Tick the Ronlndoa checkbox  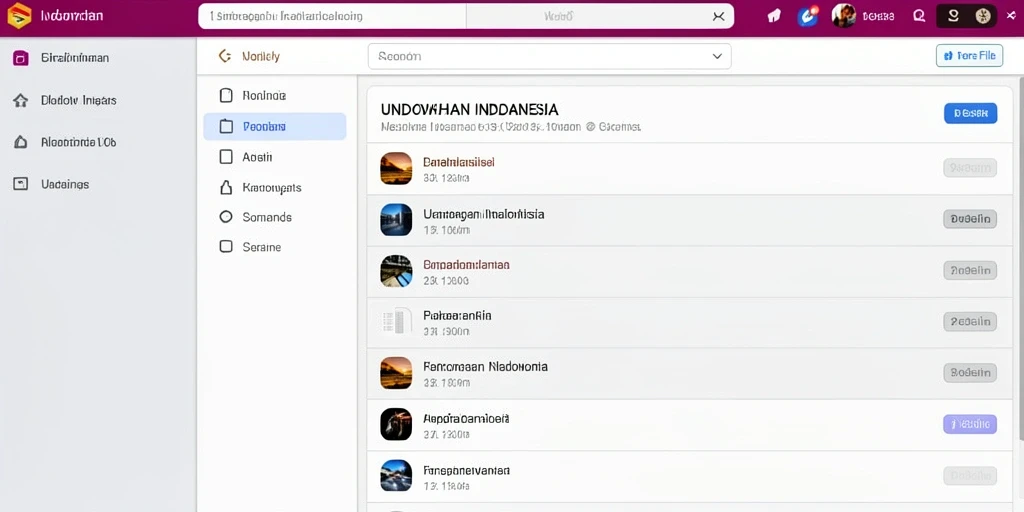coord(226,95)
